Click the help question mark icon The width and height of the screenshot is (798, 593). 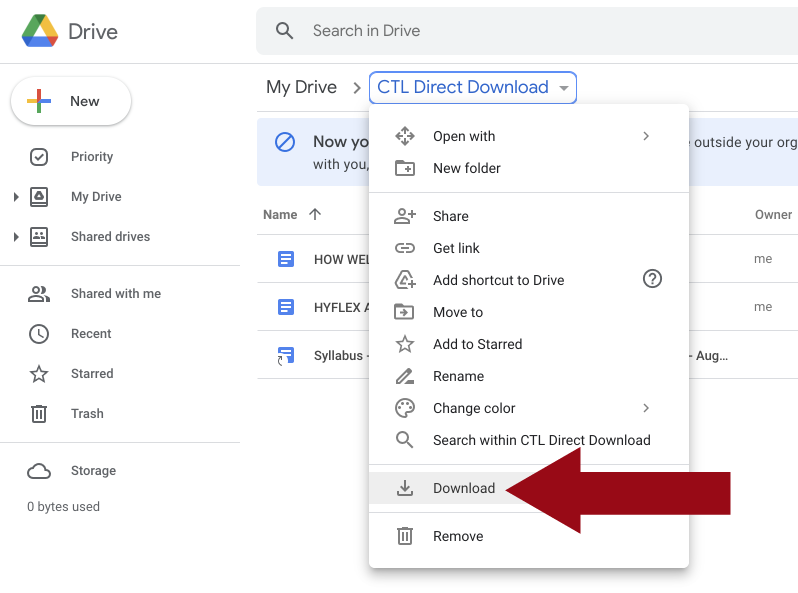652,279
